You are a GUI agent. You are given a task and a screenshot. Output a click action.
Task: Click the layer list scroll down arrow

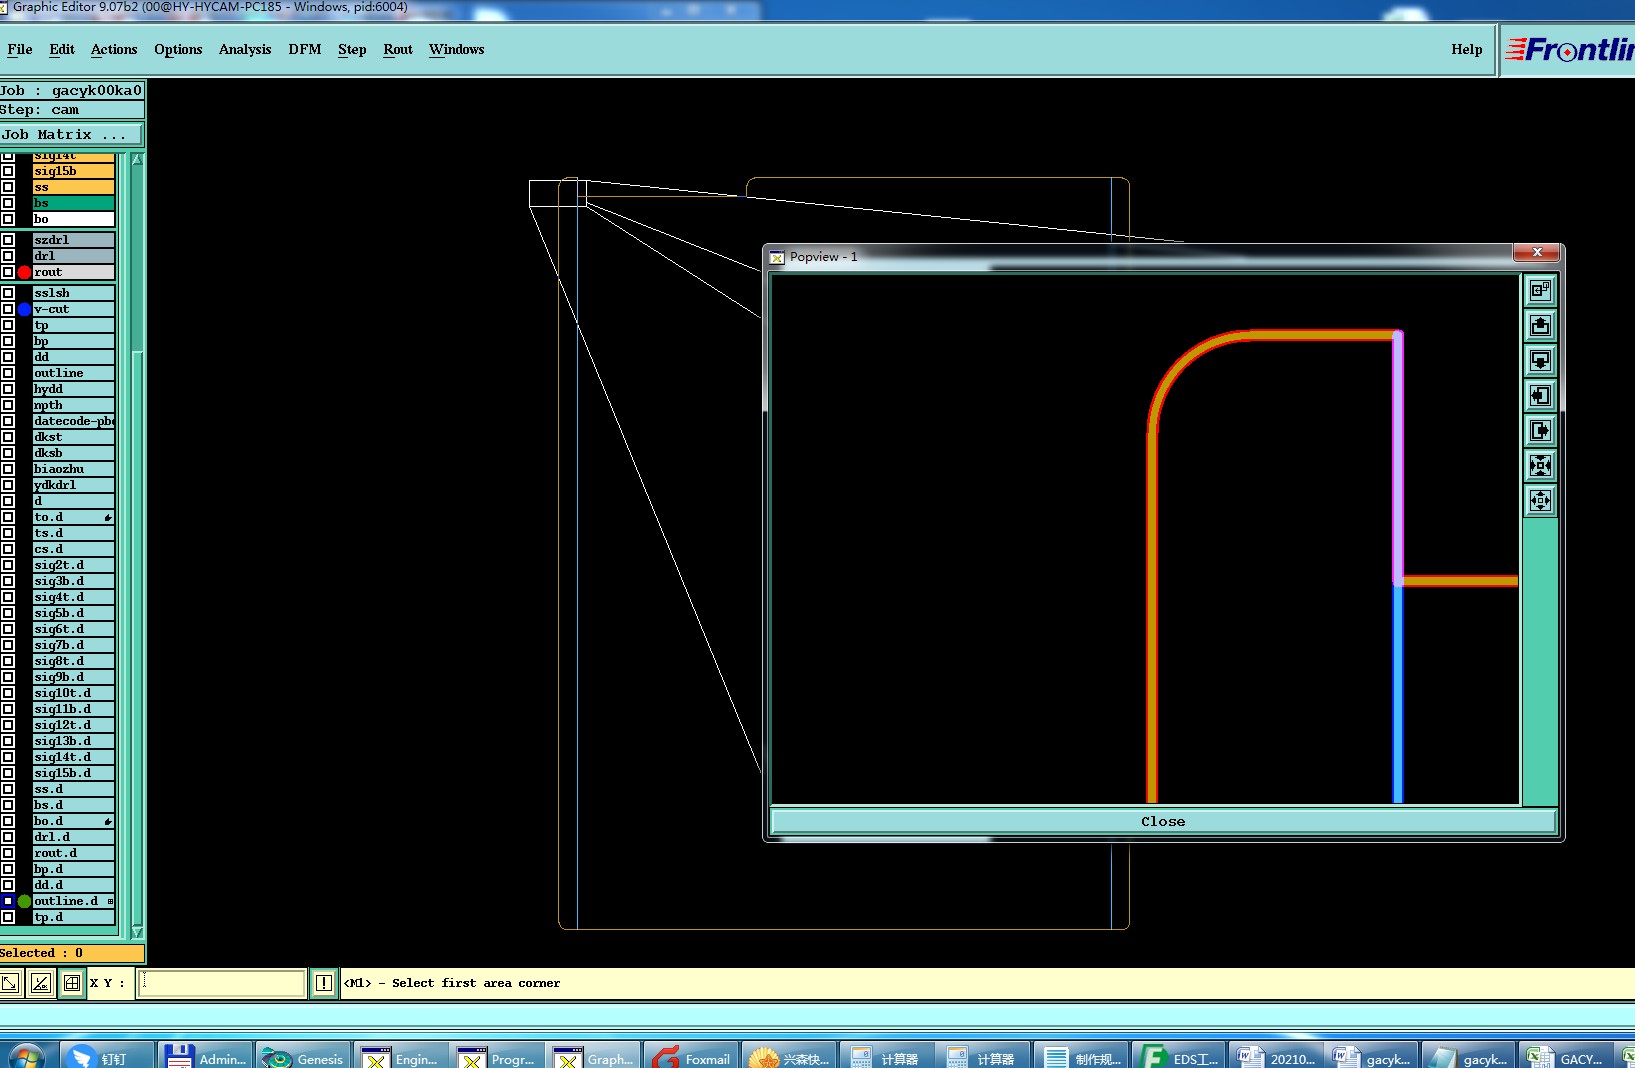(137, 932)
